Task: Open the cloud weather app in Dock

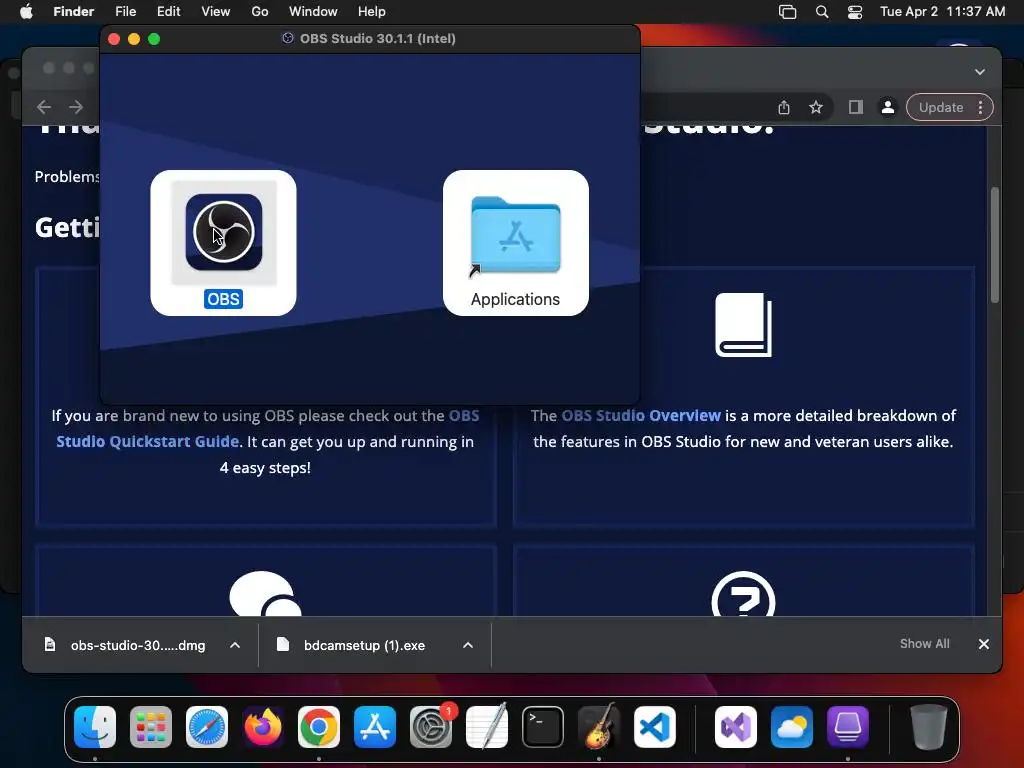Action: pos(792,727)
